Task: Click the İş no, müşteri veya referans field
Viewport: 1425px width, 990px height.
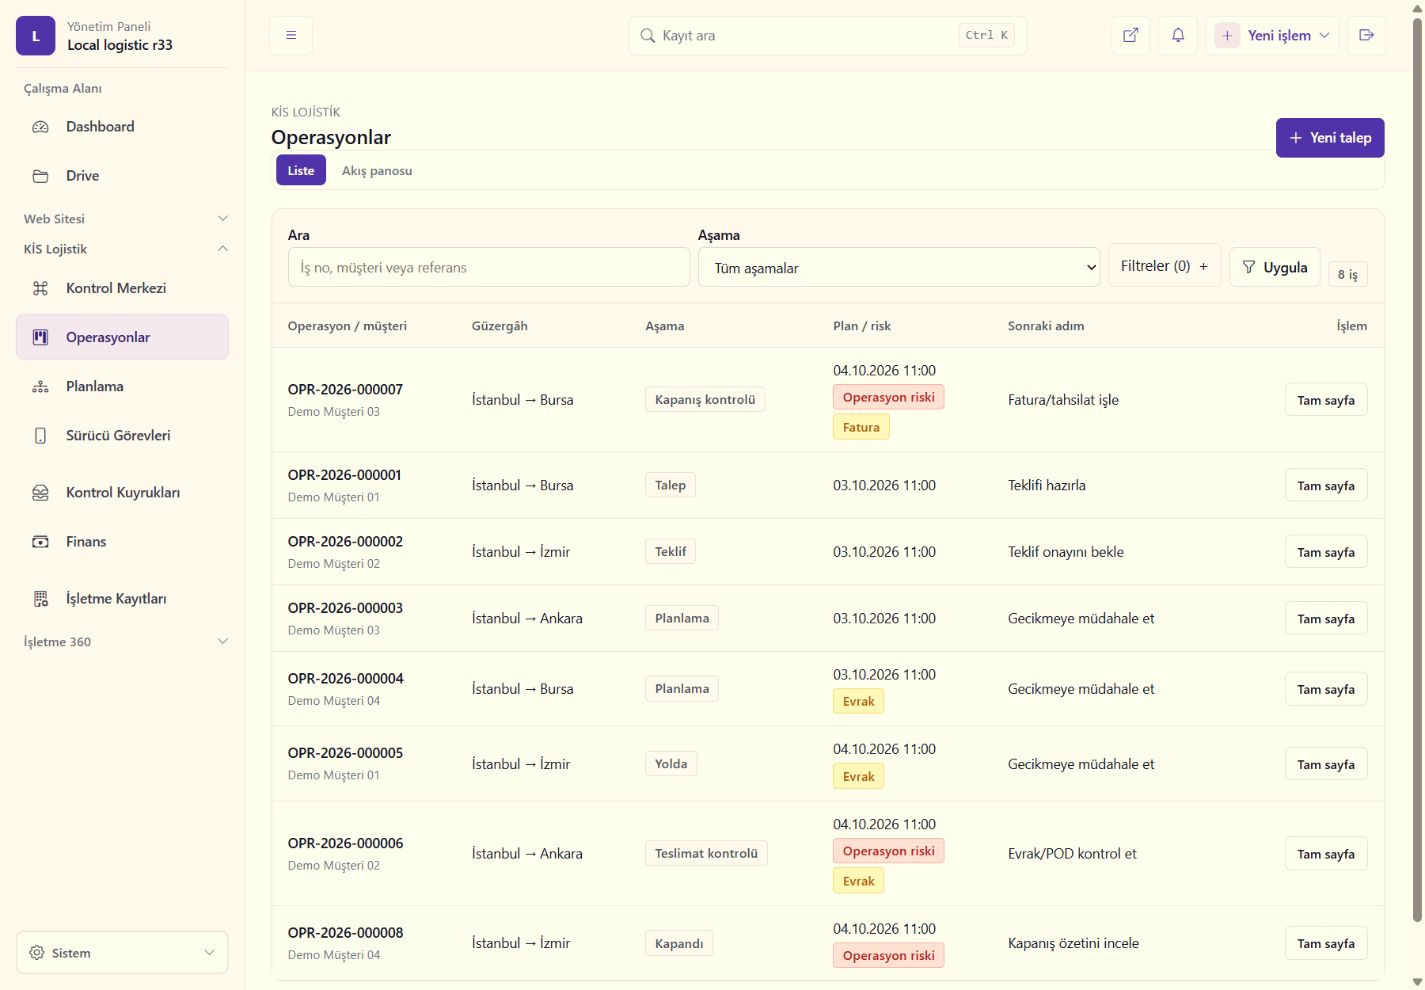Action: 489,268
